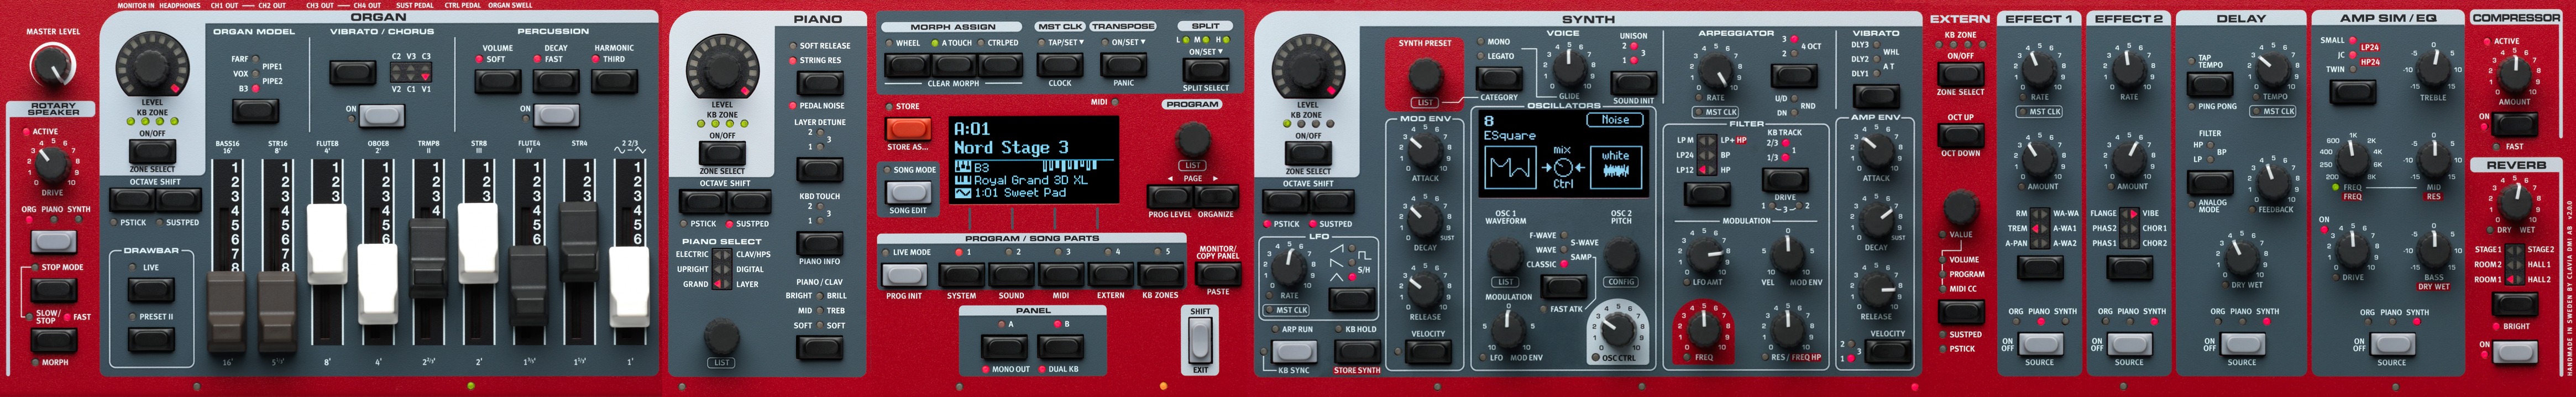The width and height of the screenshot is (2576, 397).
Task: Click the Piano Info KBD Touch button
Action: pos(819,243)
